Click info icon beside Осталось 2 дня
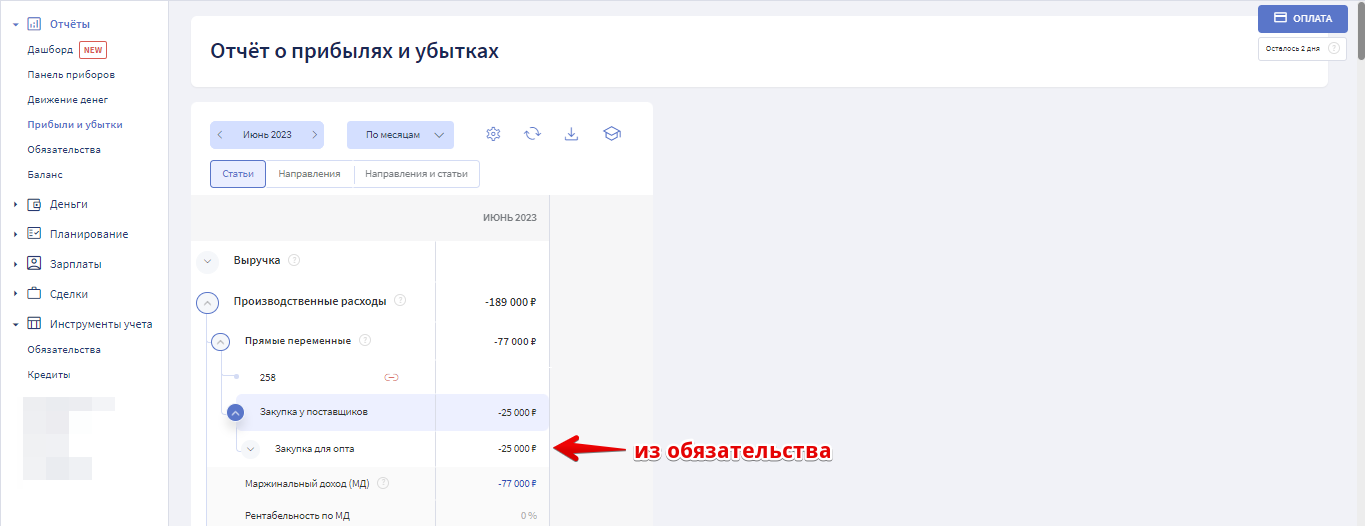The height and width of the screenshot is (526, 1365). [1334, 48]
